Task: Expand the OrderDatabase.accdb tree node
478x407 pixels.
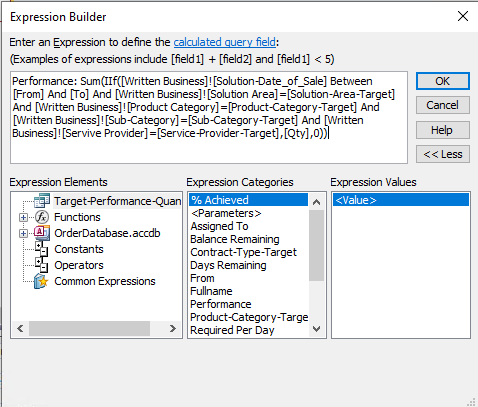Action: [23, 233]
